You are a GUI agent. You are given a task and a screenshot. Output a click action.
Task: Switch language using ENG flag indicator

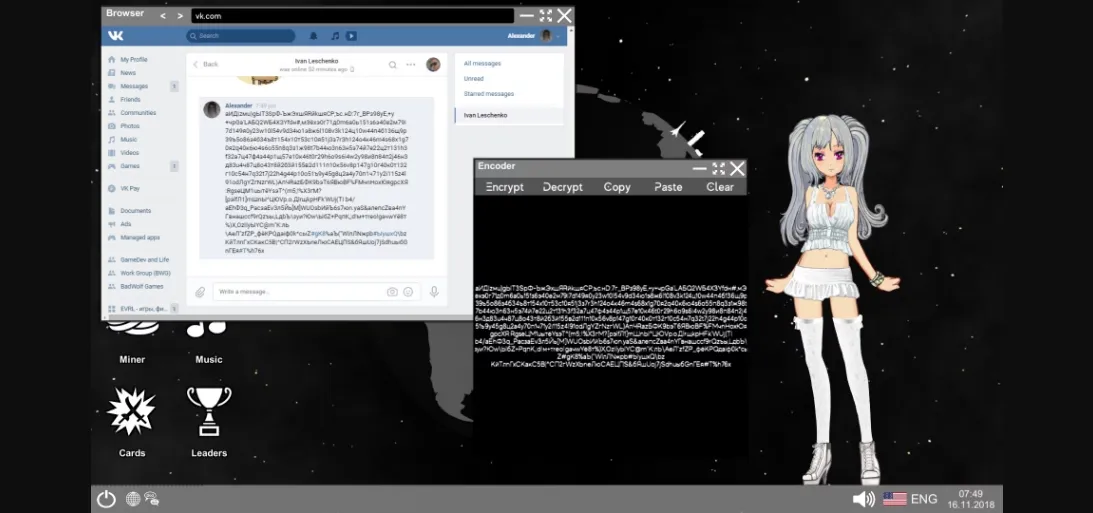[x=909, y=498]
